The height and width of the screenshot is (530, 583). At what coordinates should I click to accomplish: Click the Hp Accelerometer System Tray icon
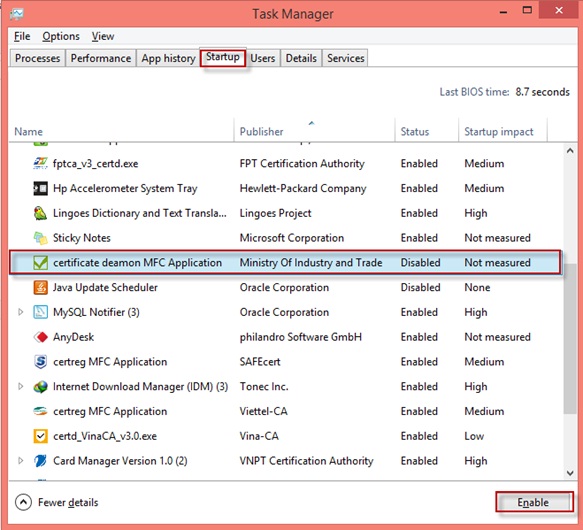point(40,188)
